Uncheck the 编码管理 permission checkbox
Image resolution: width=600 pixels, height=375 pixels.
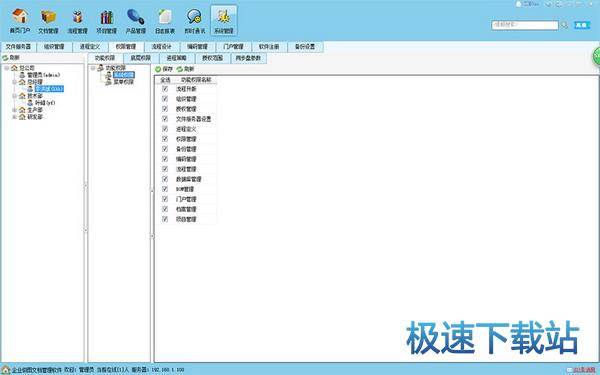[x=165, y=159]
